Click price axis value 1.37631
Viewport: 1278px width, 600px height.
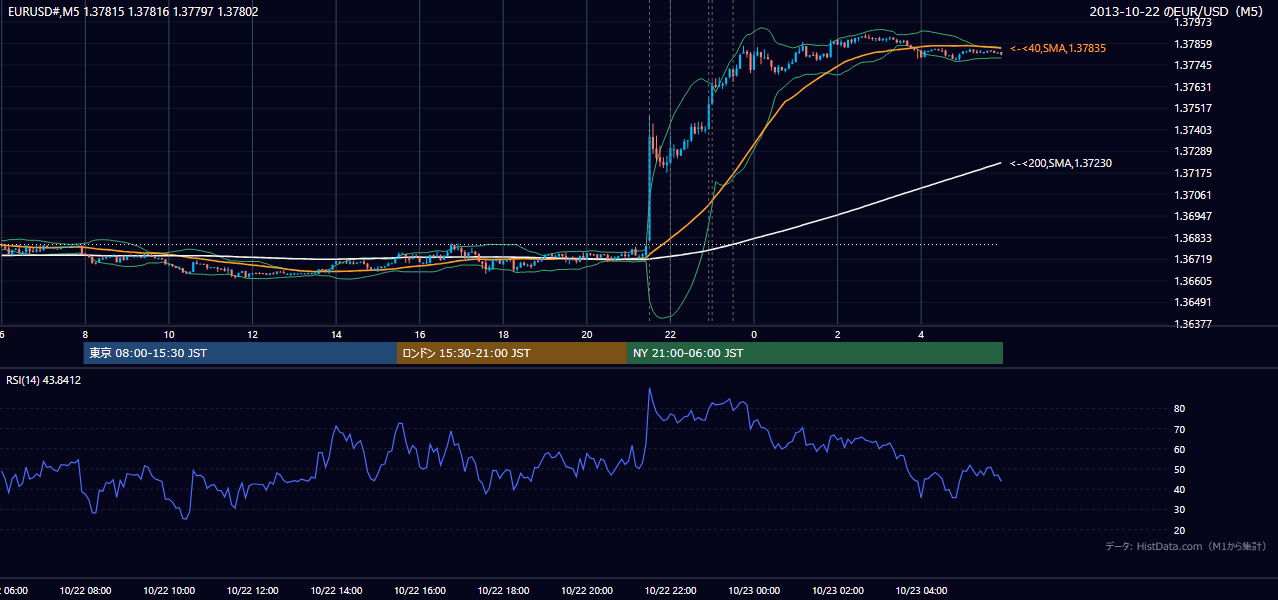point(1192,87)
